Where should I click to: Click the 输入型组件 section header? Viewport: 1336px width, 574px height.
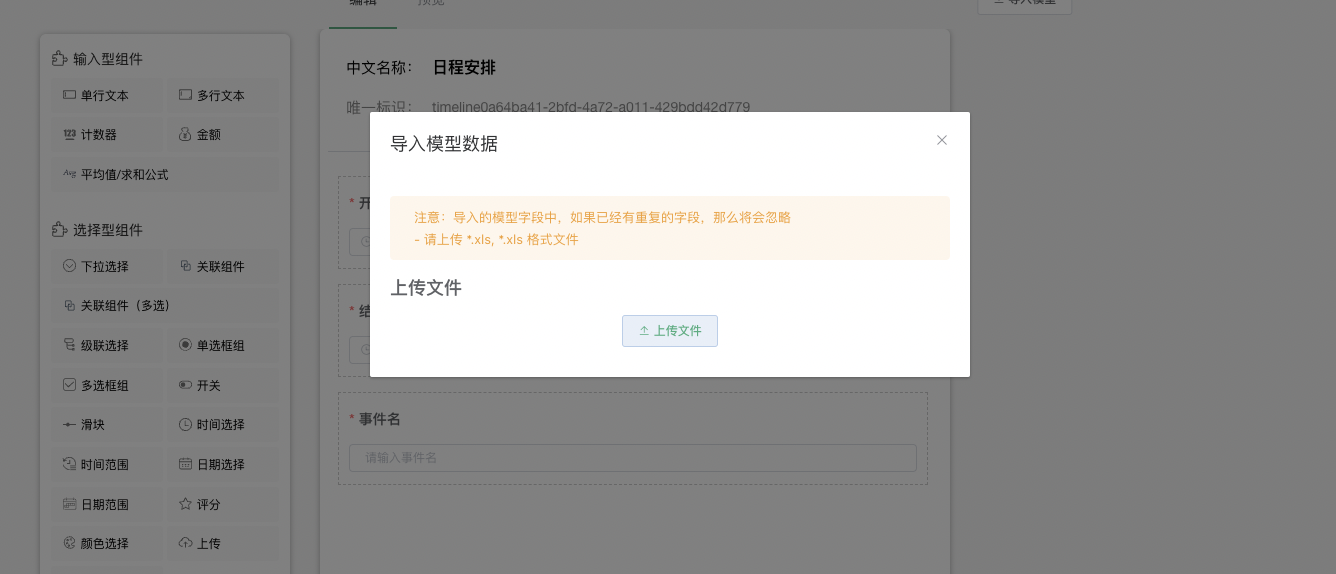pyautogui.click(x=98, y=59)
